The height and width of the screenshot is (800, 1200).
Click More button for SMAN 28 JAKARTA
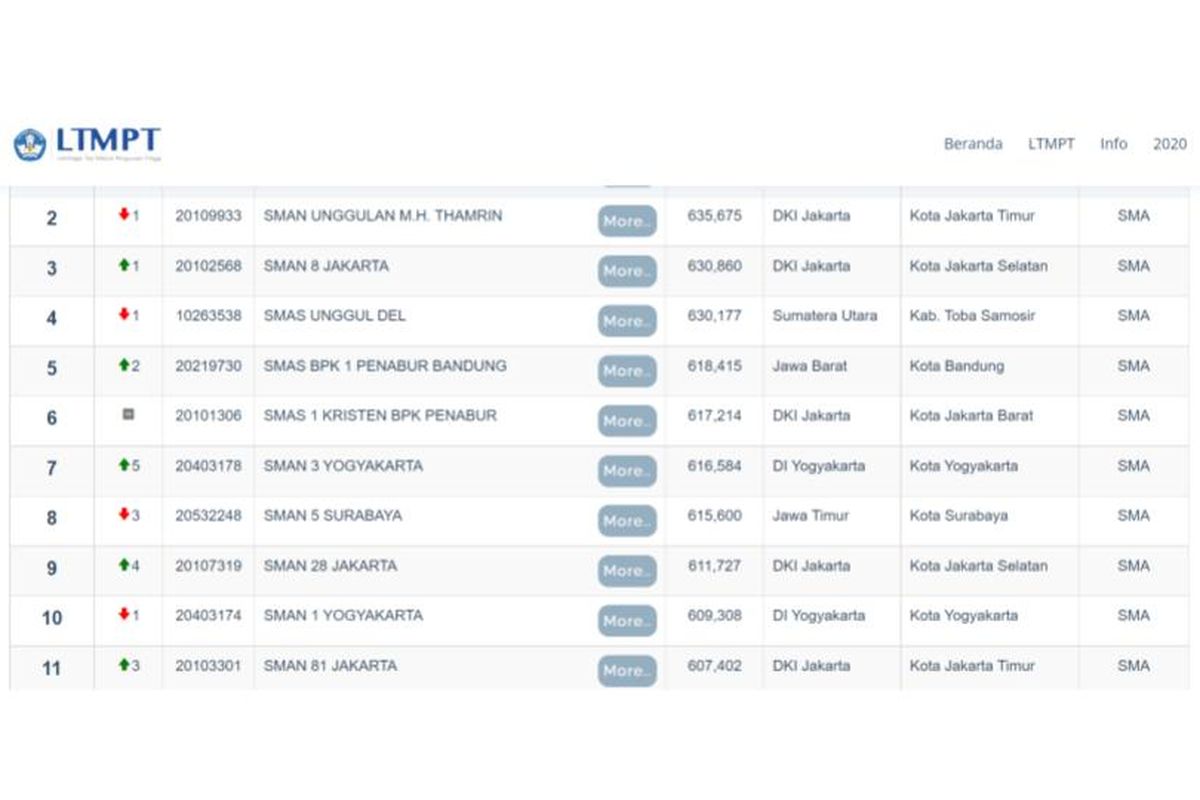(627, 571)
